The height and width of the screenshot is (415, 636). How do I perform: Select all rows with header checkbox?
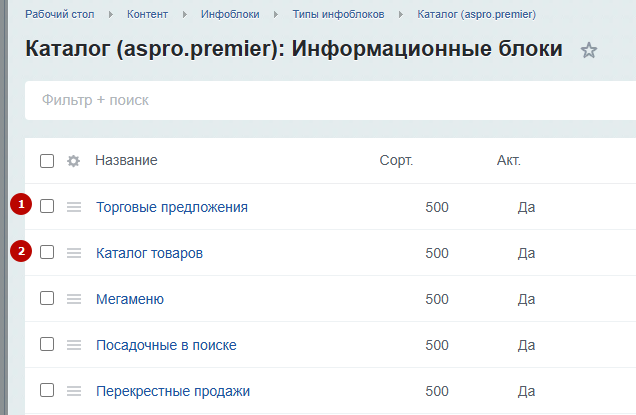click(x=47, y=161)
